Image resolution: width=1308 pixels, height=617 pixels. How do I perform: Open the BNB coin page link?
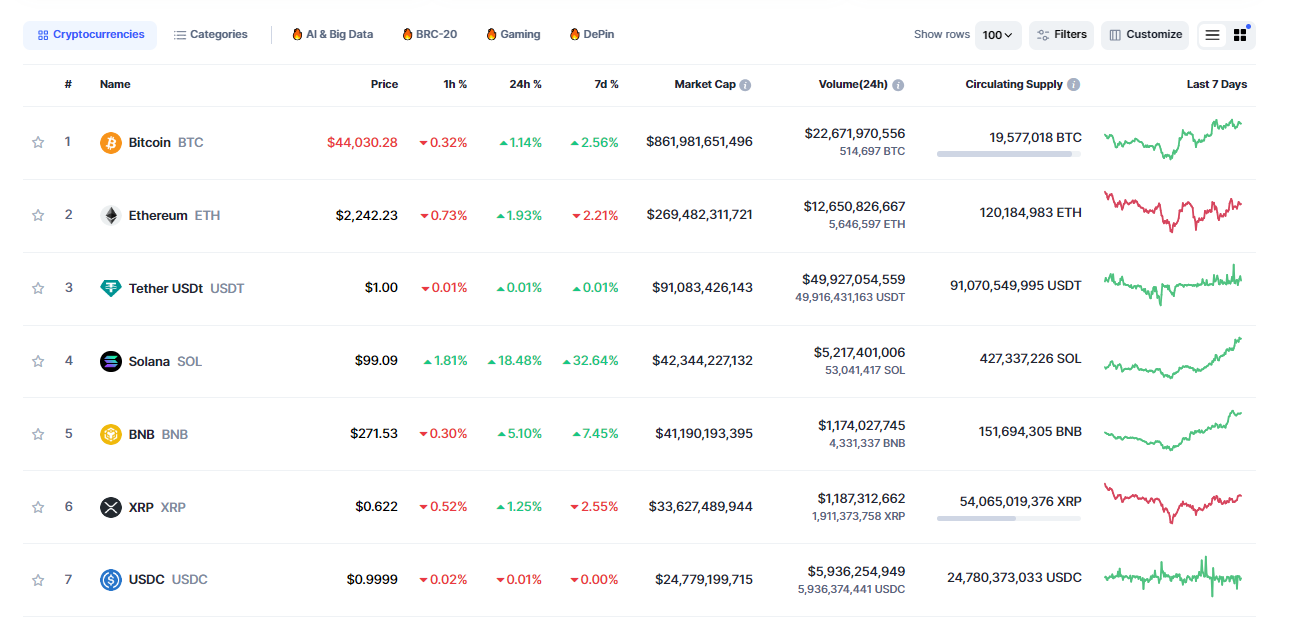click(142, 434)
